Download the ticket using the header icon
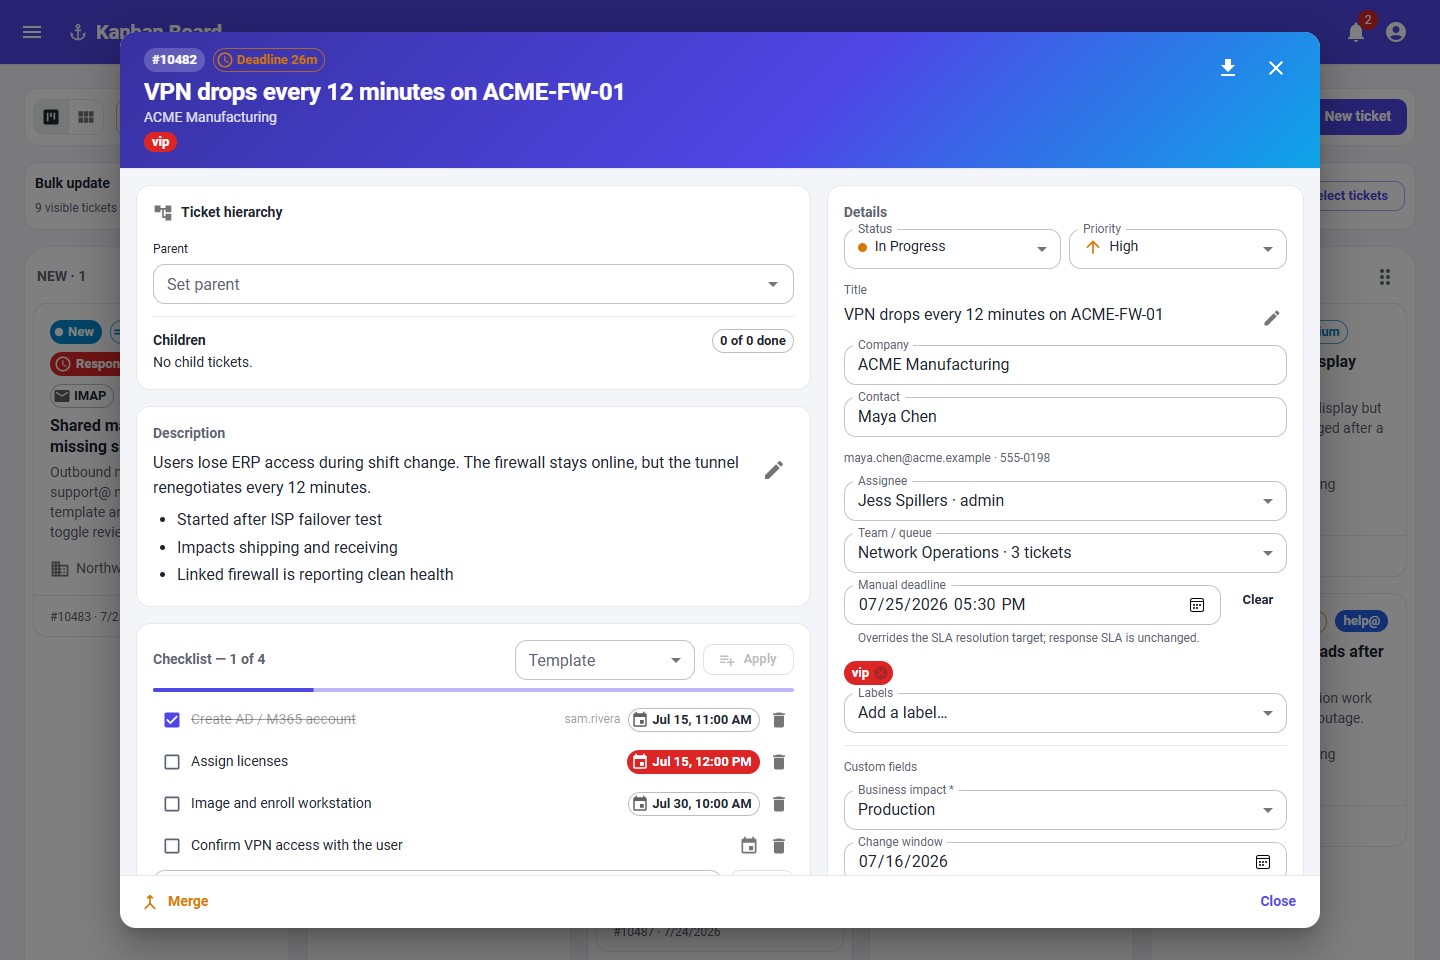1440x960 pixels. coord(1228,68)
